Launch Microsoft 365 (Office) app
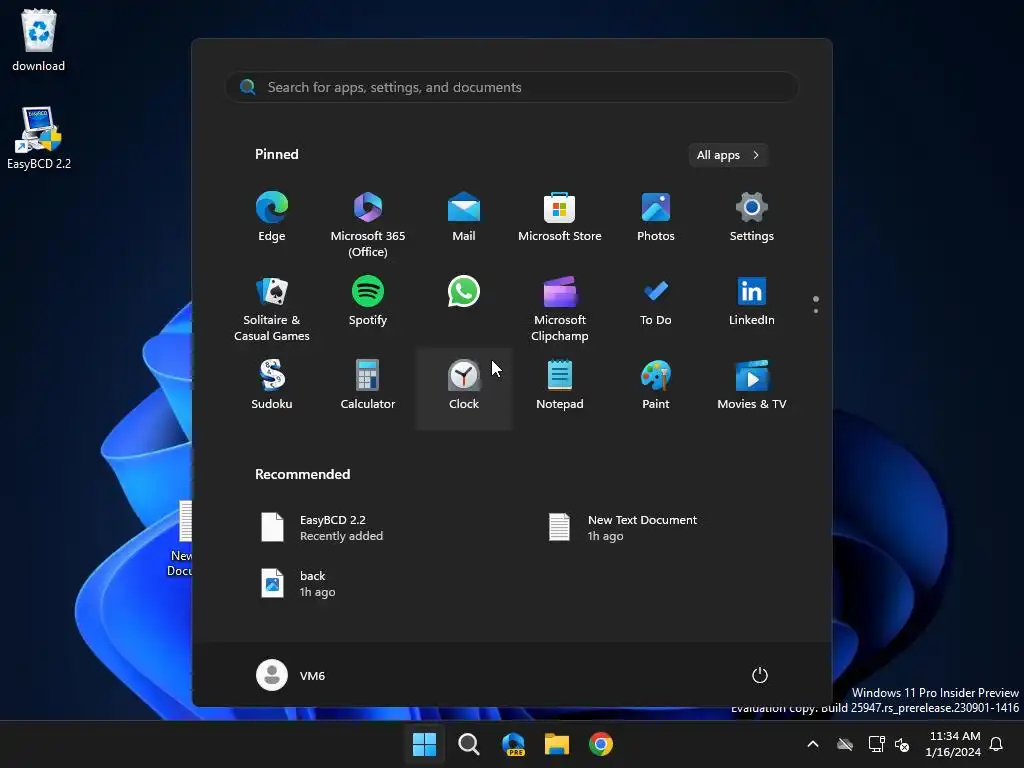 pos(368,224)
